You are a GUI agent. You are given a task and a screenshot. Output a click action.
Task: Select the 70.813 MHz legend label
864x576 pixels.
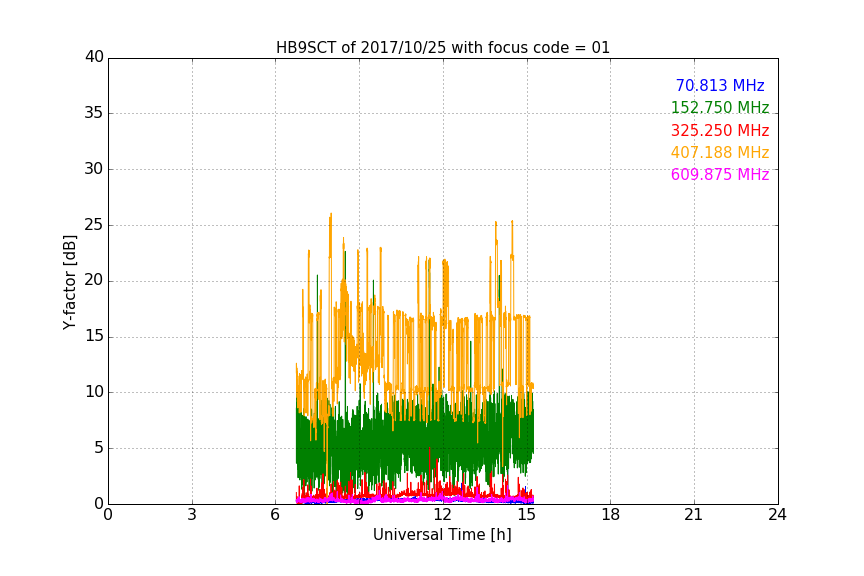720,85
